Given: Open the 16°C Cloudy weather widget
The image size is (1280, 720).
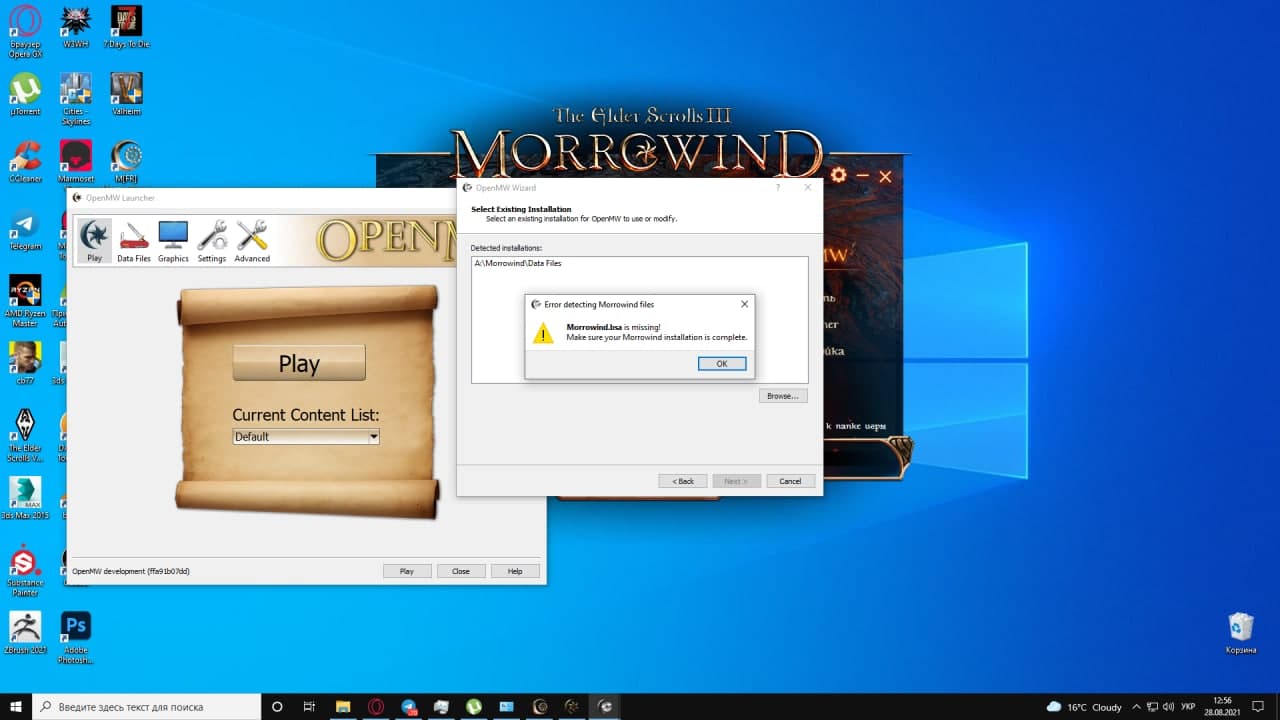Looking at the screenshot, I should (x=1084, y=707).
